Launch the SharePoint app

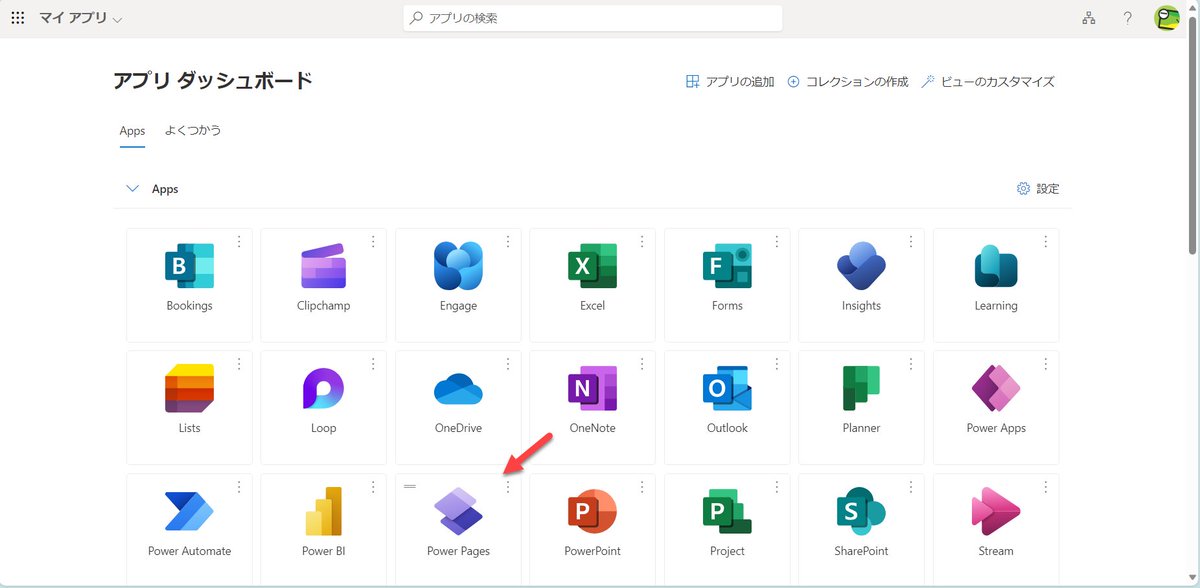coord(861,511)
